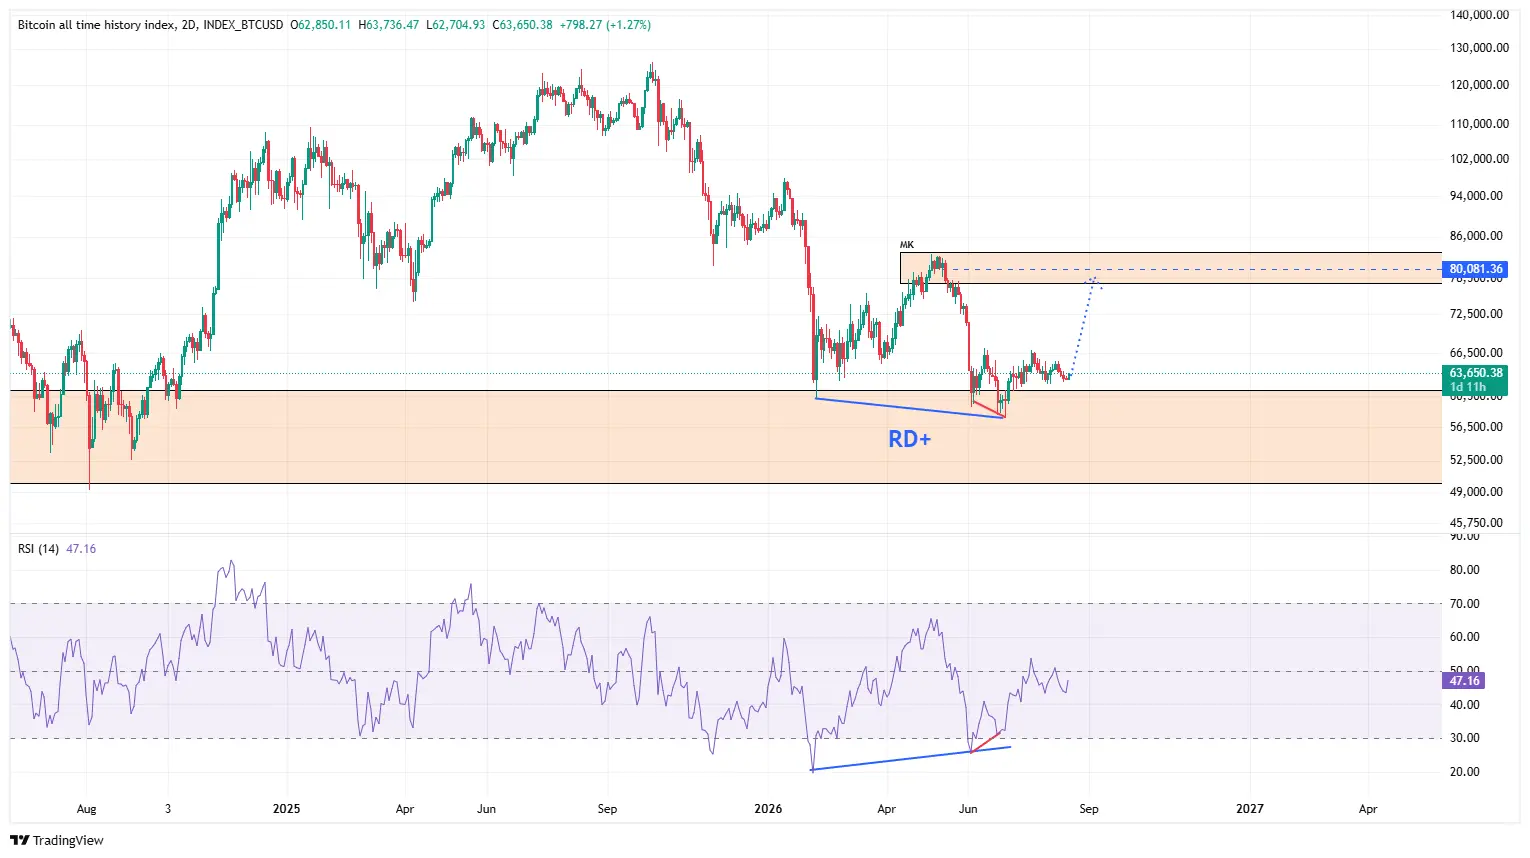Click the green 63,650.38 current price label

[1475, 373]
